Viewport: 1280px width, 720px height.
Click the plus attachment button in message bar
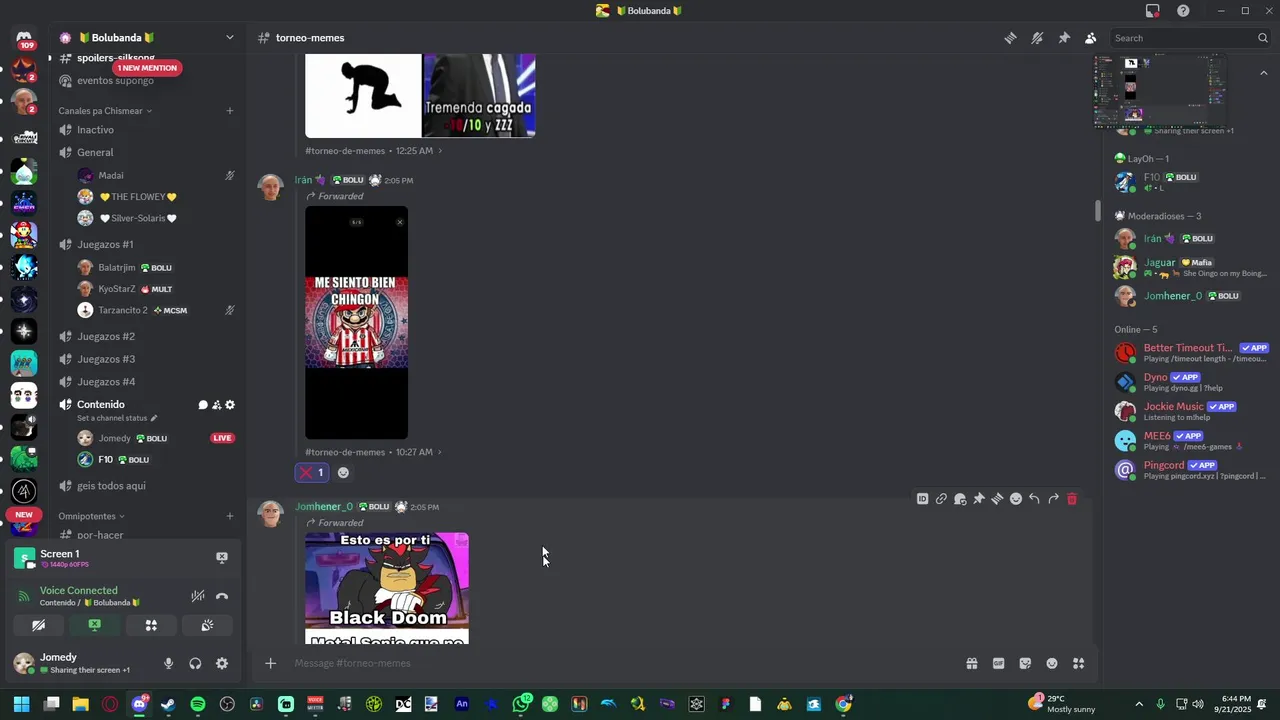click(270, 663)
